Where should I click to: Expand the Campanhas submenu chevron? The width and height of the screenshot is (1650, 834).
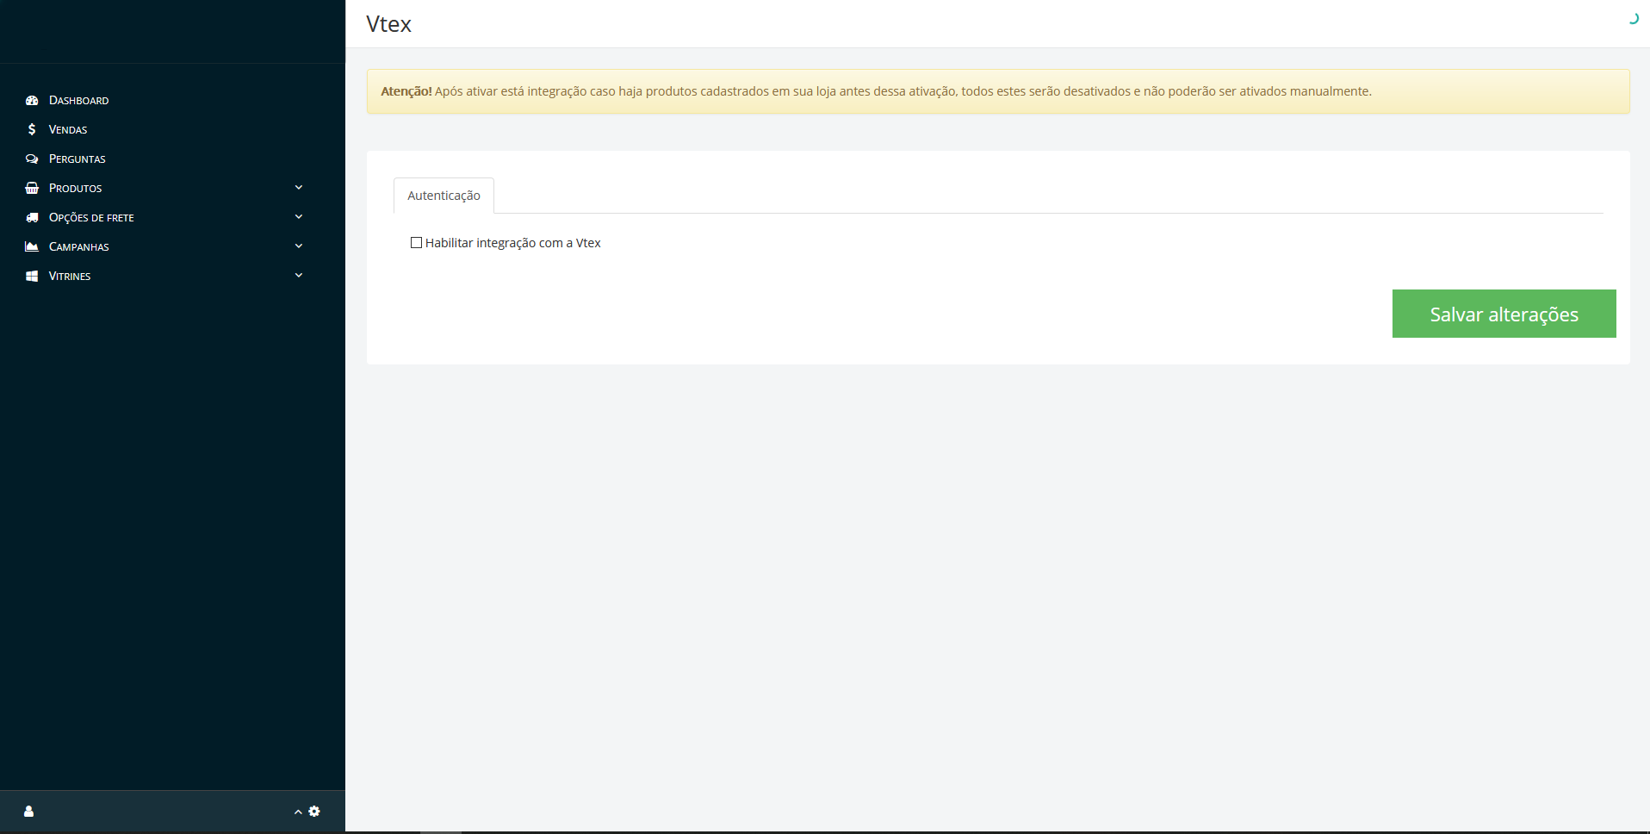299,246
